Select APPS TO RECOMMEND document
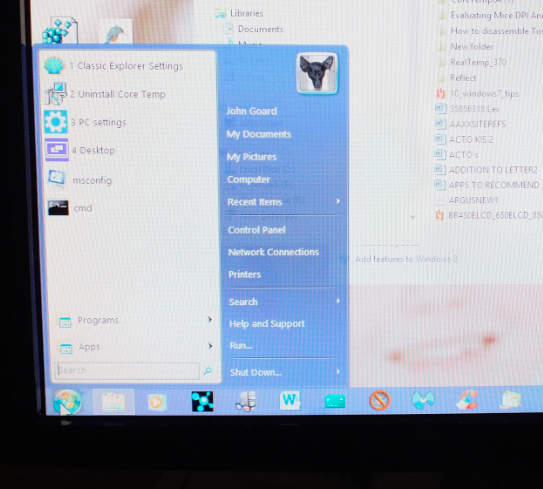The image size is (543, 489). click(494, 185)
